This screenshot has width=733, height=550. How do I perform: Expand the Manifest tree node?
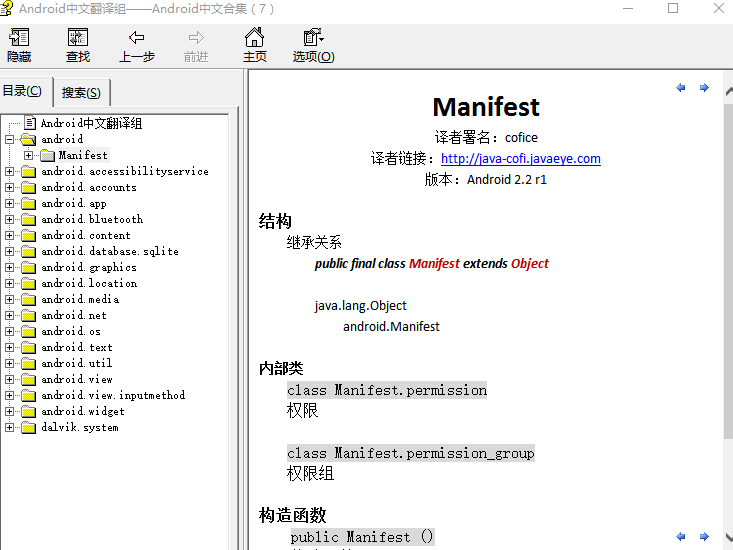[x=28, y=156]
